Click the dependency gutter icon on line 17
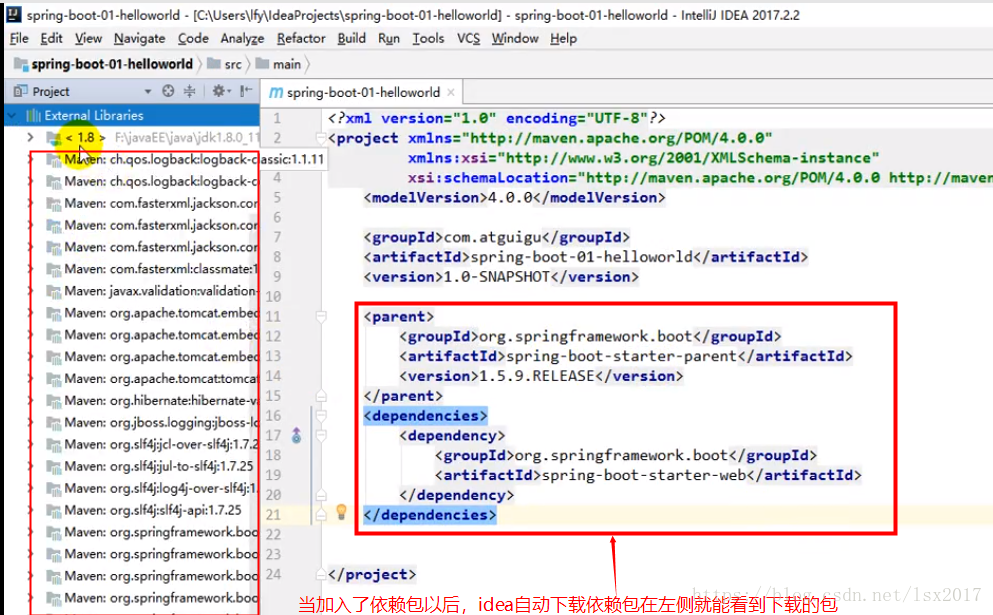 point(296,435)
